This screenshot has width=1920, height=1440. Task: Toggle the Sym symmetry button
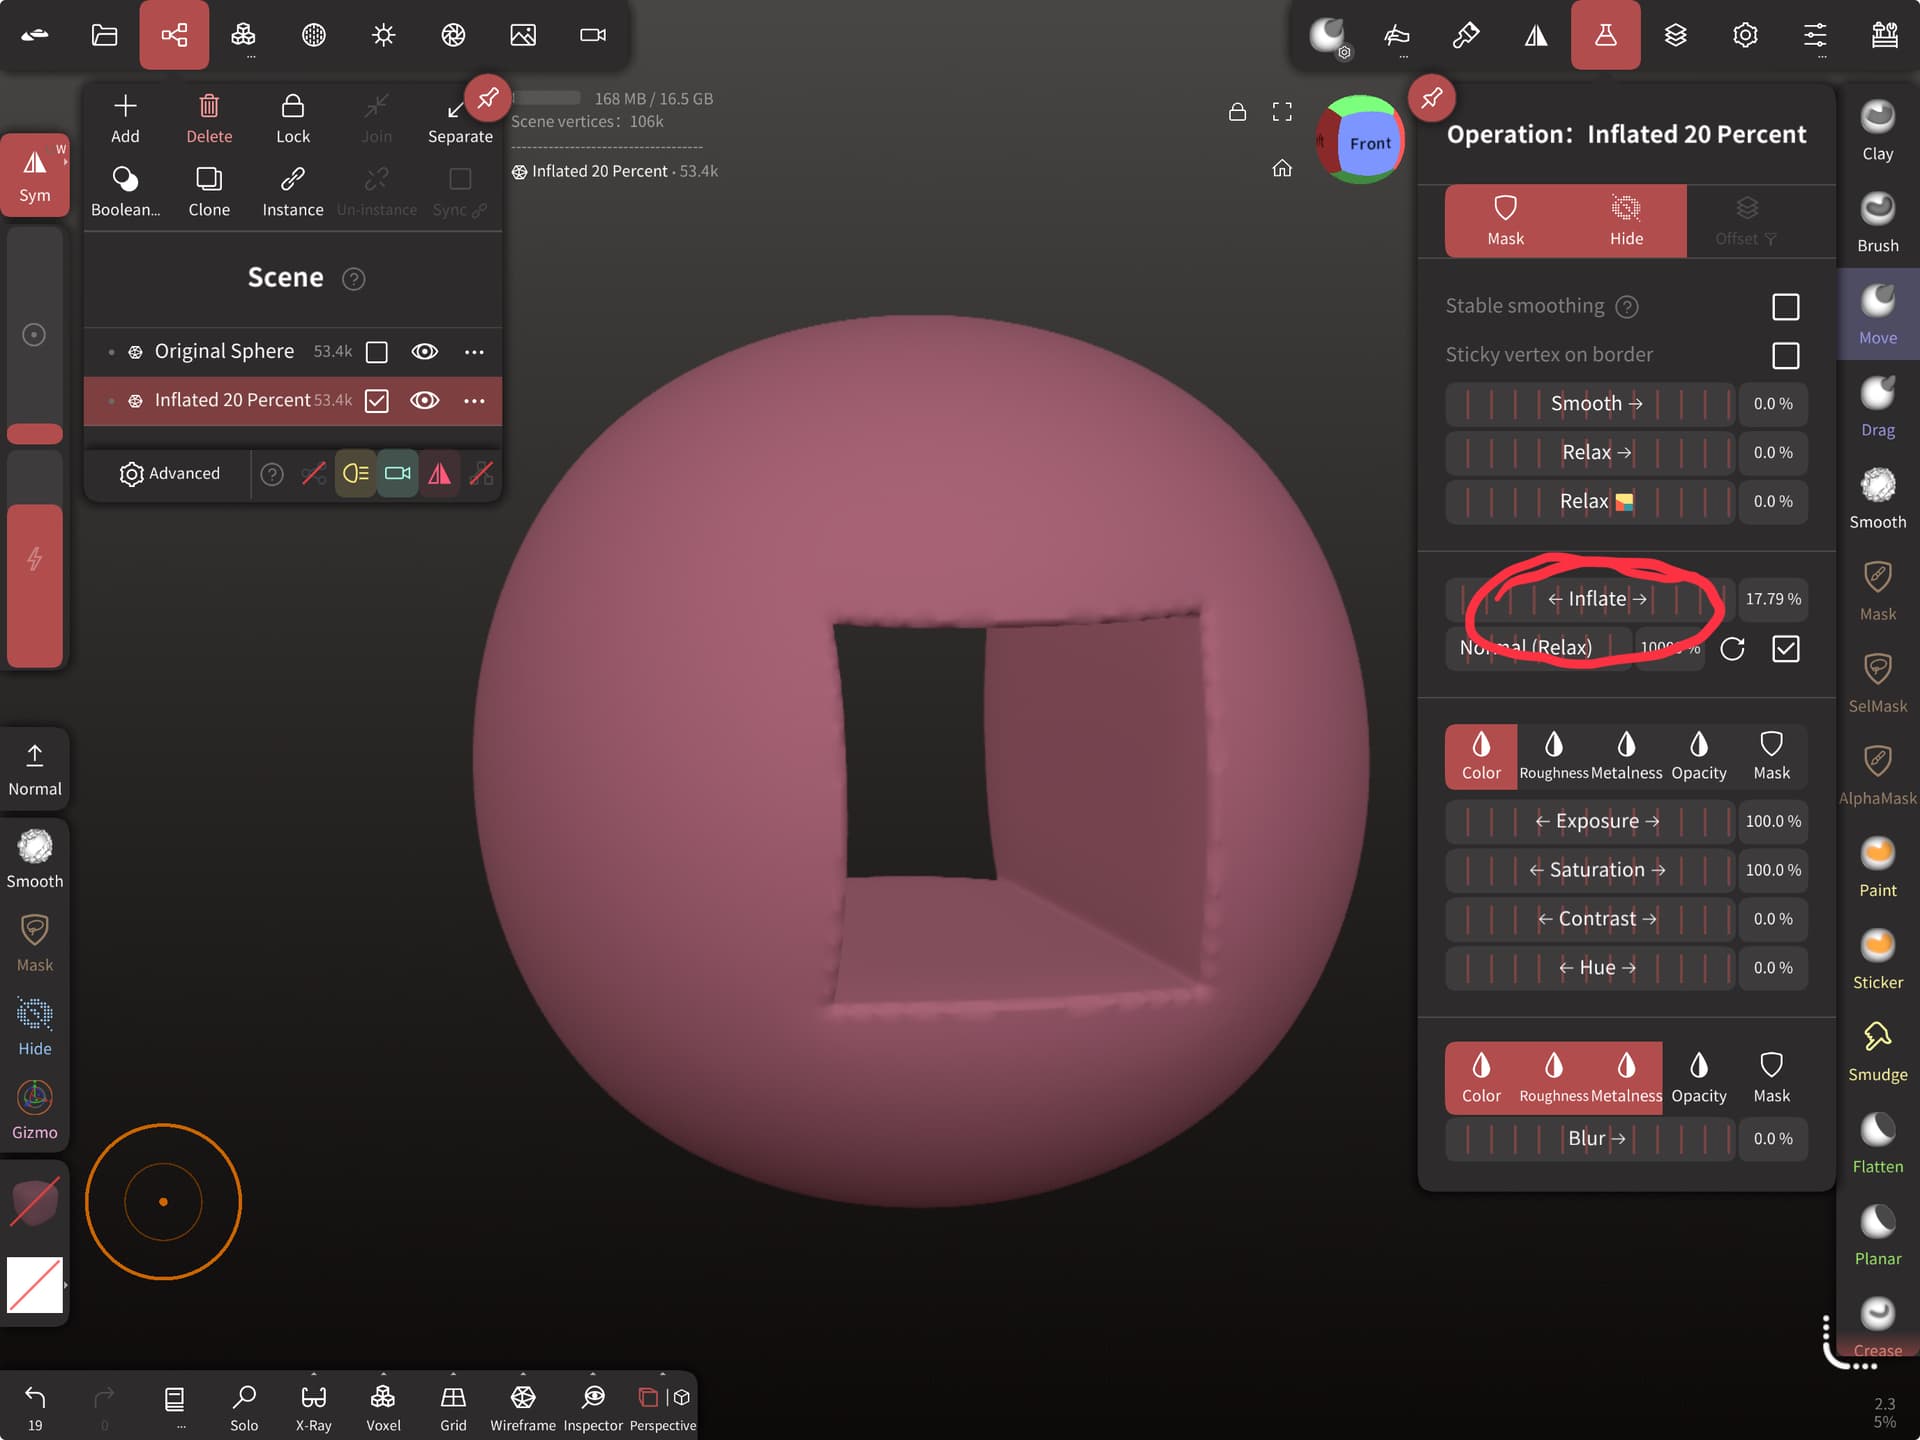coord(35,176)
